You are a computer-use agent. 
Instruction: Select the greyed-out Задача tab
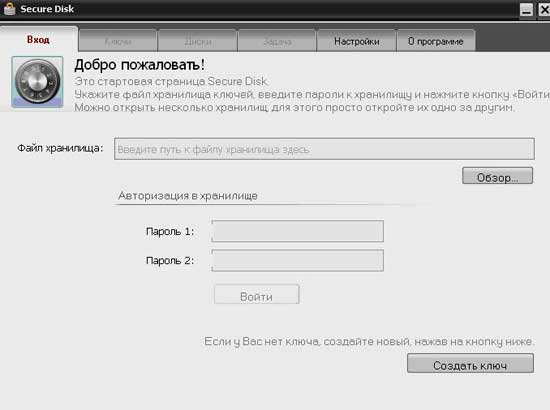277,41
